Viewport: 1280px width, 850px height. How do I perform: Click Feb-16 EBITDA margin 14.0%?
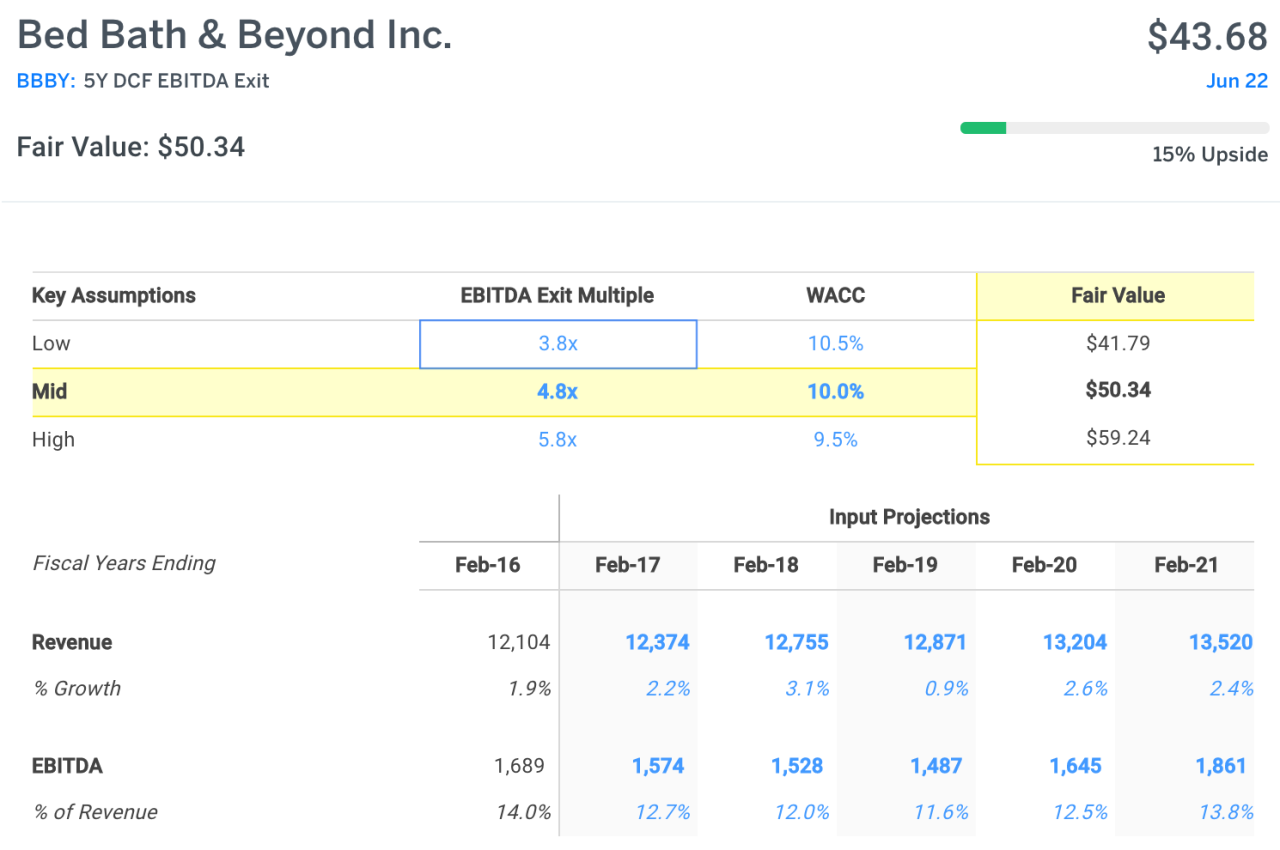pyautogui.click(x=524, y=812)
